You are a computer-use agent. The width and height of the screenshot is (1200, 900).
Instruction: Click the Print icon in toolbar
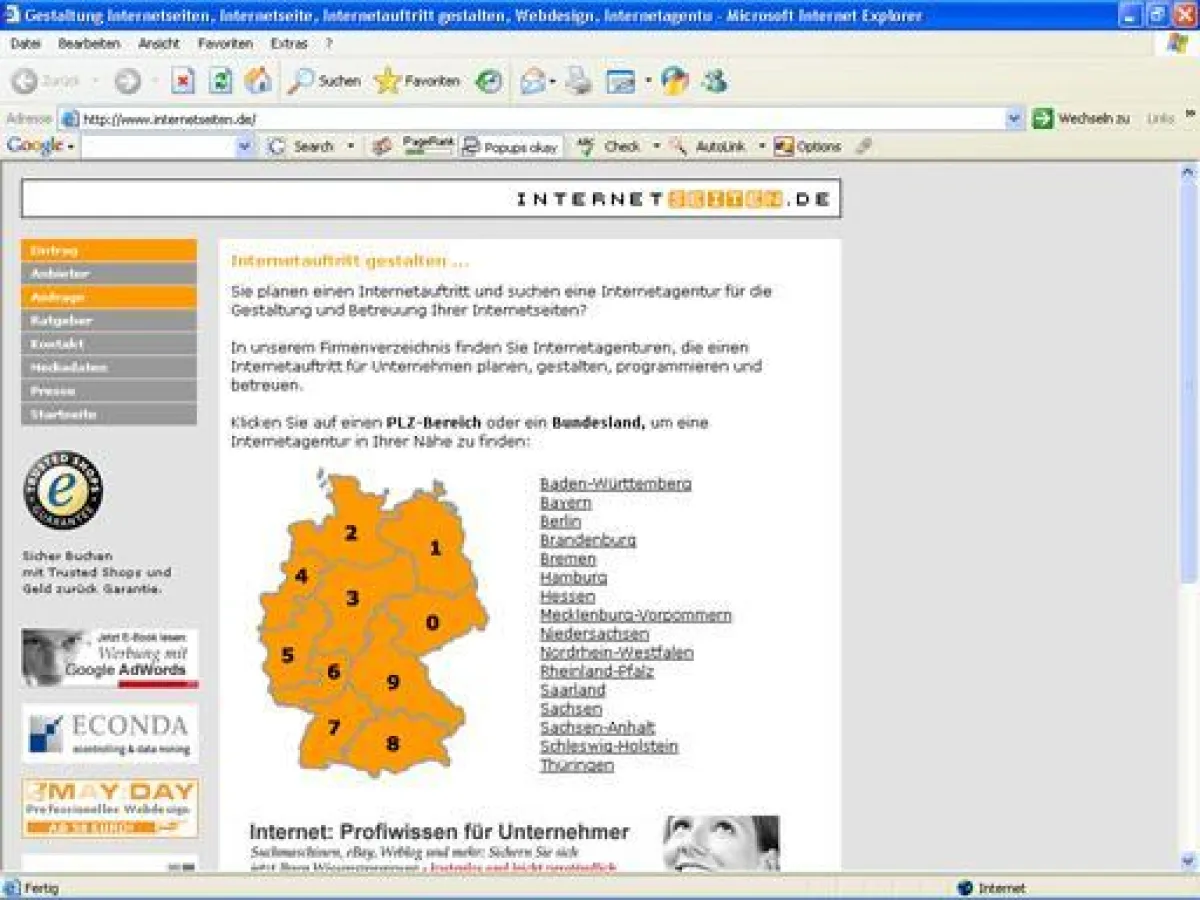pyautogui.click(x=579, y=81)
